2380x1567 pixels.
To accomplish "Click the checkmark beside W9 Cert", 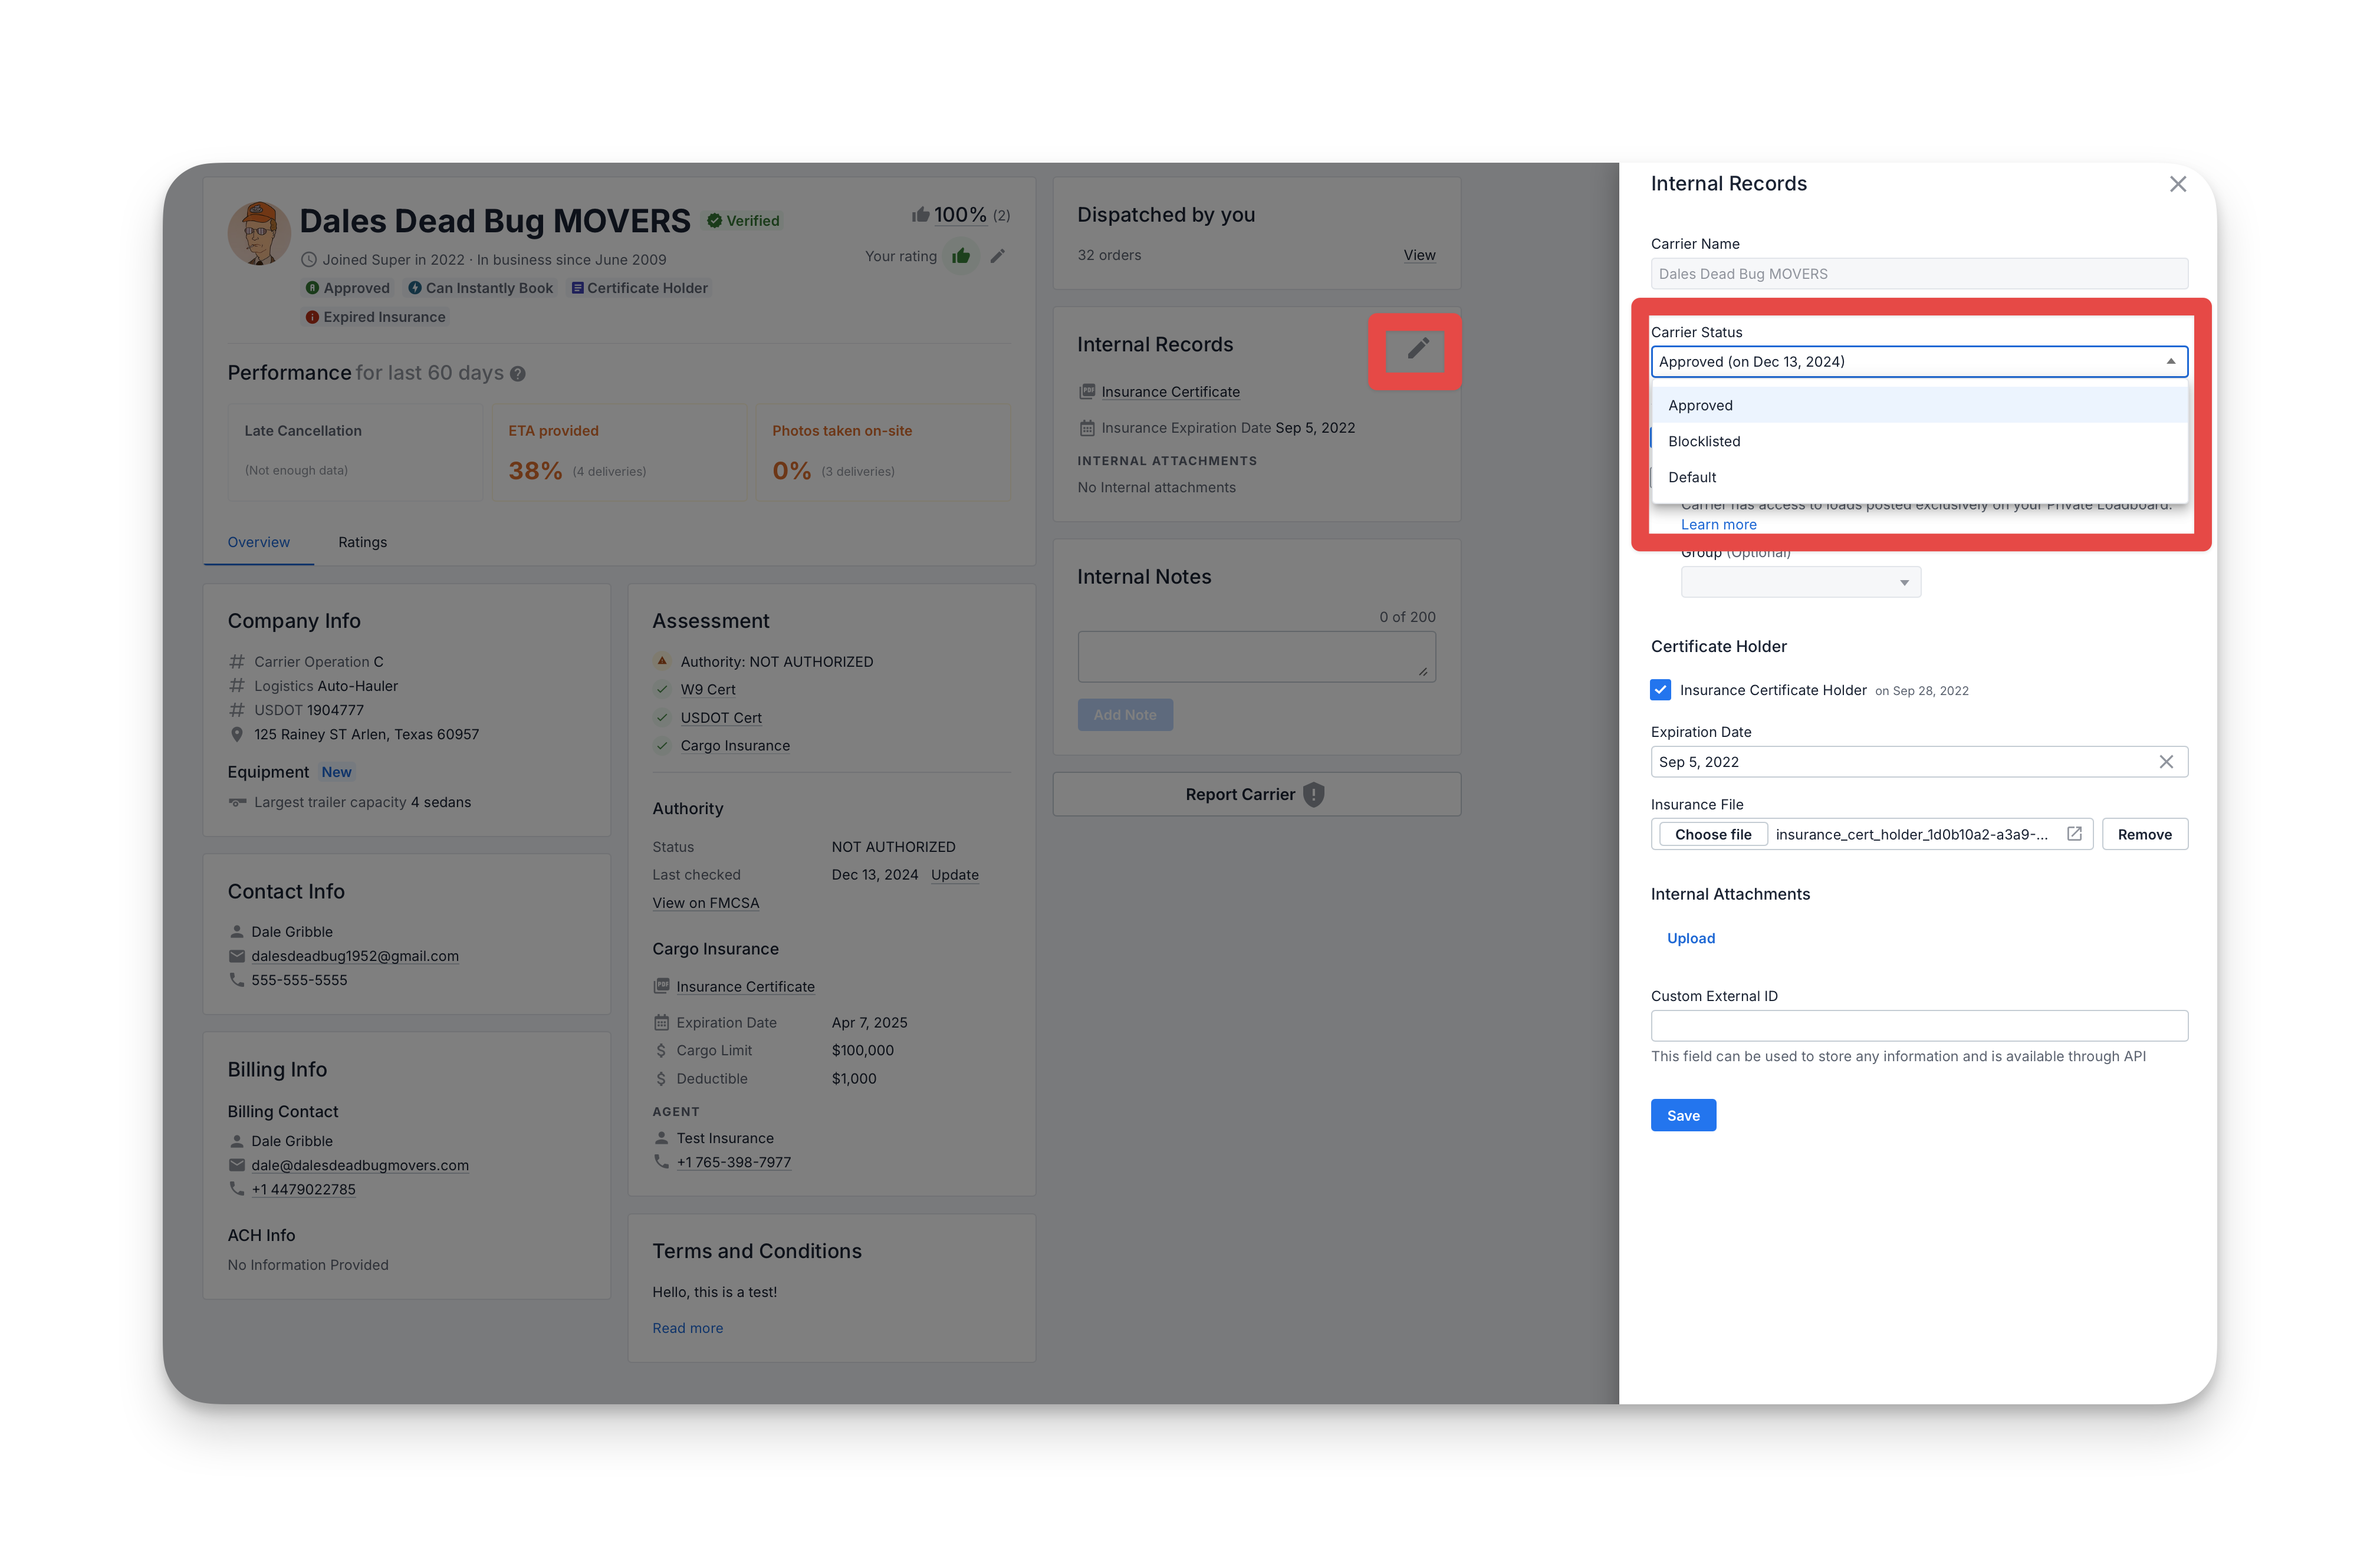I will pos(661,689).
